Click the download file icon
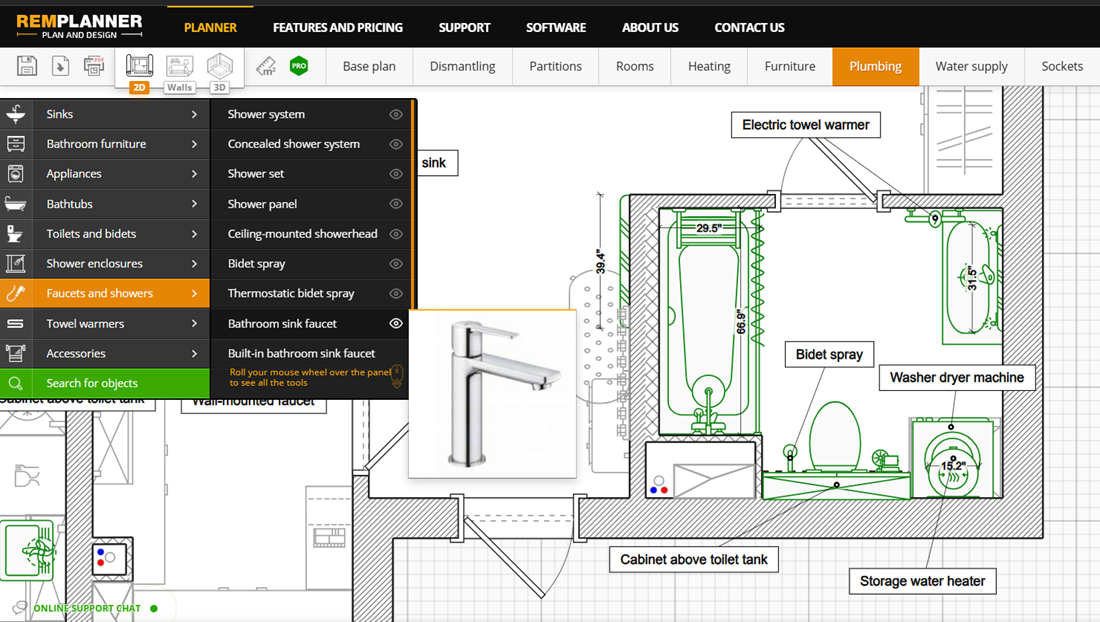The width and height of the screenshot is (1100, 622). pos(60,66)
